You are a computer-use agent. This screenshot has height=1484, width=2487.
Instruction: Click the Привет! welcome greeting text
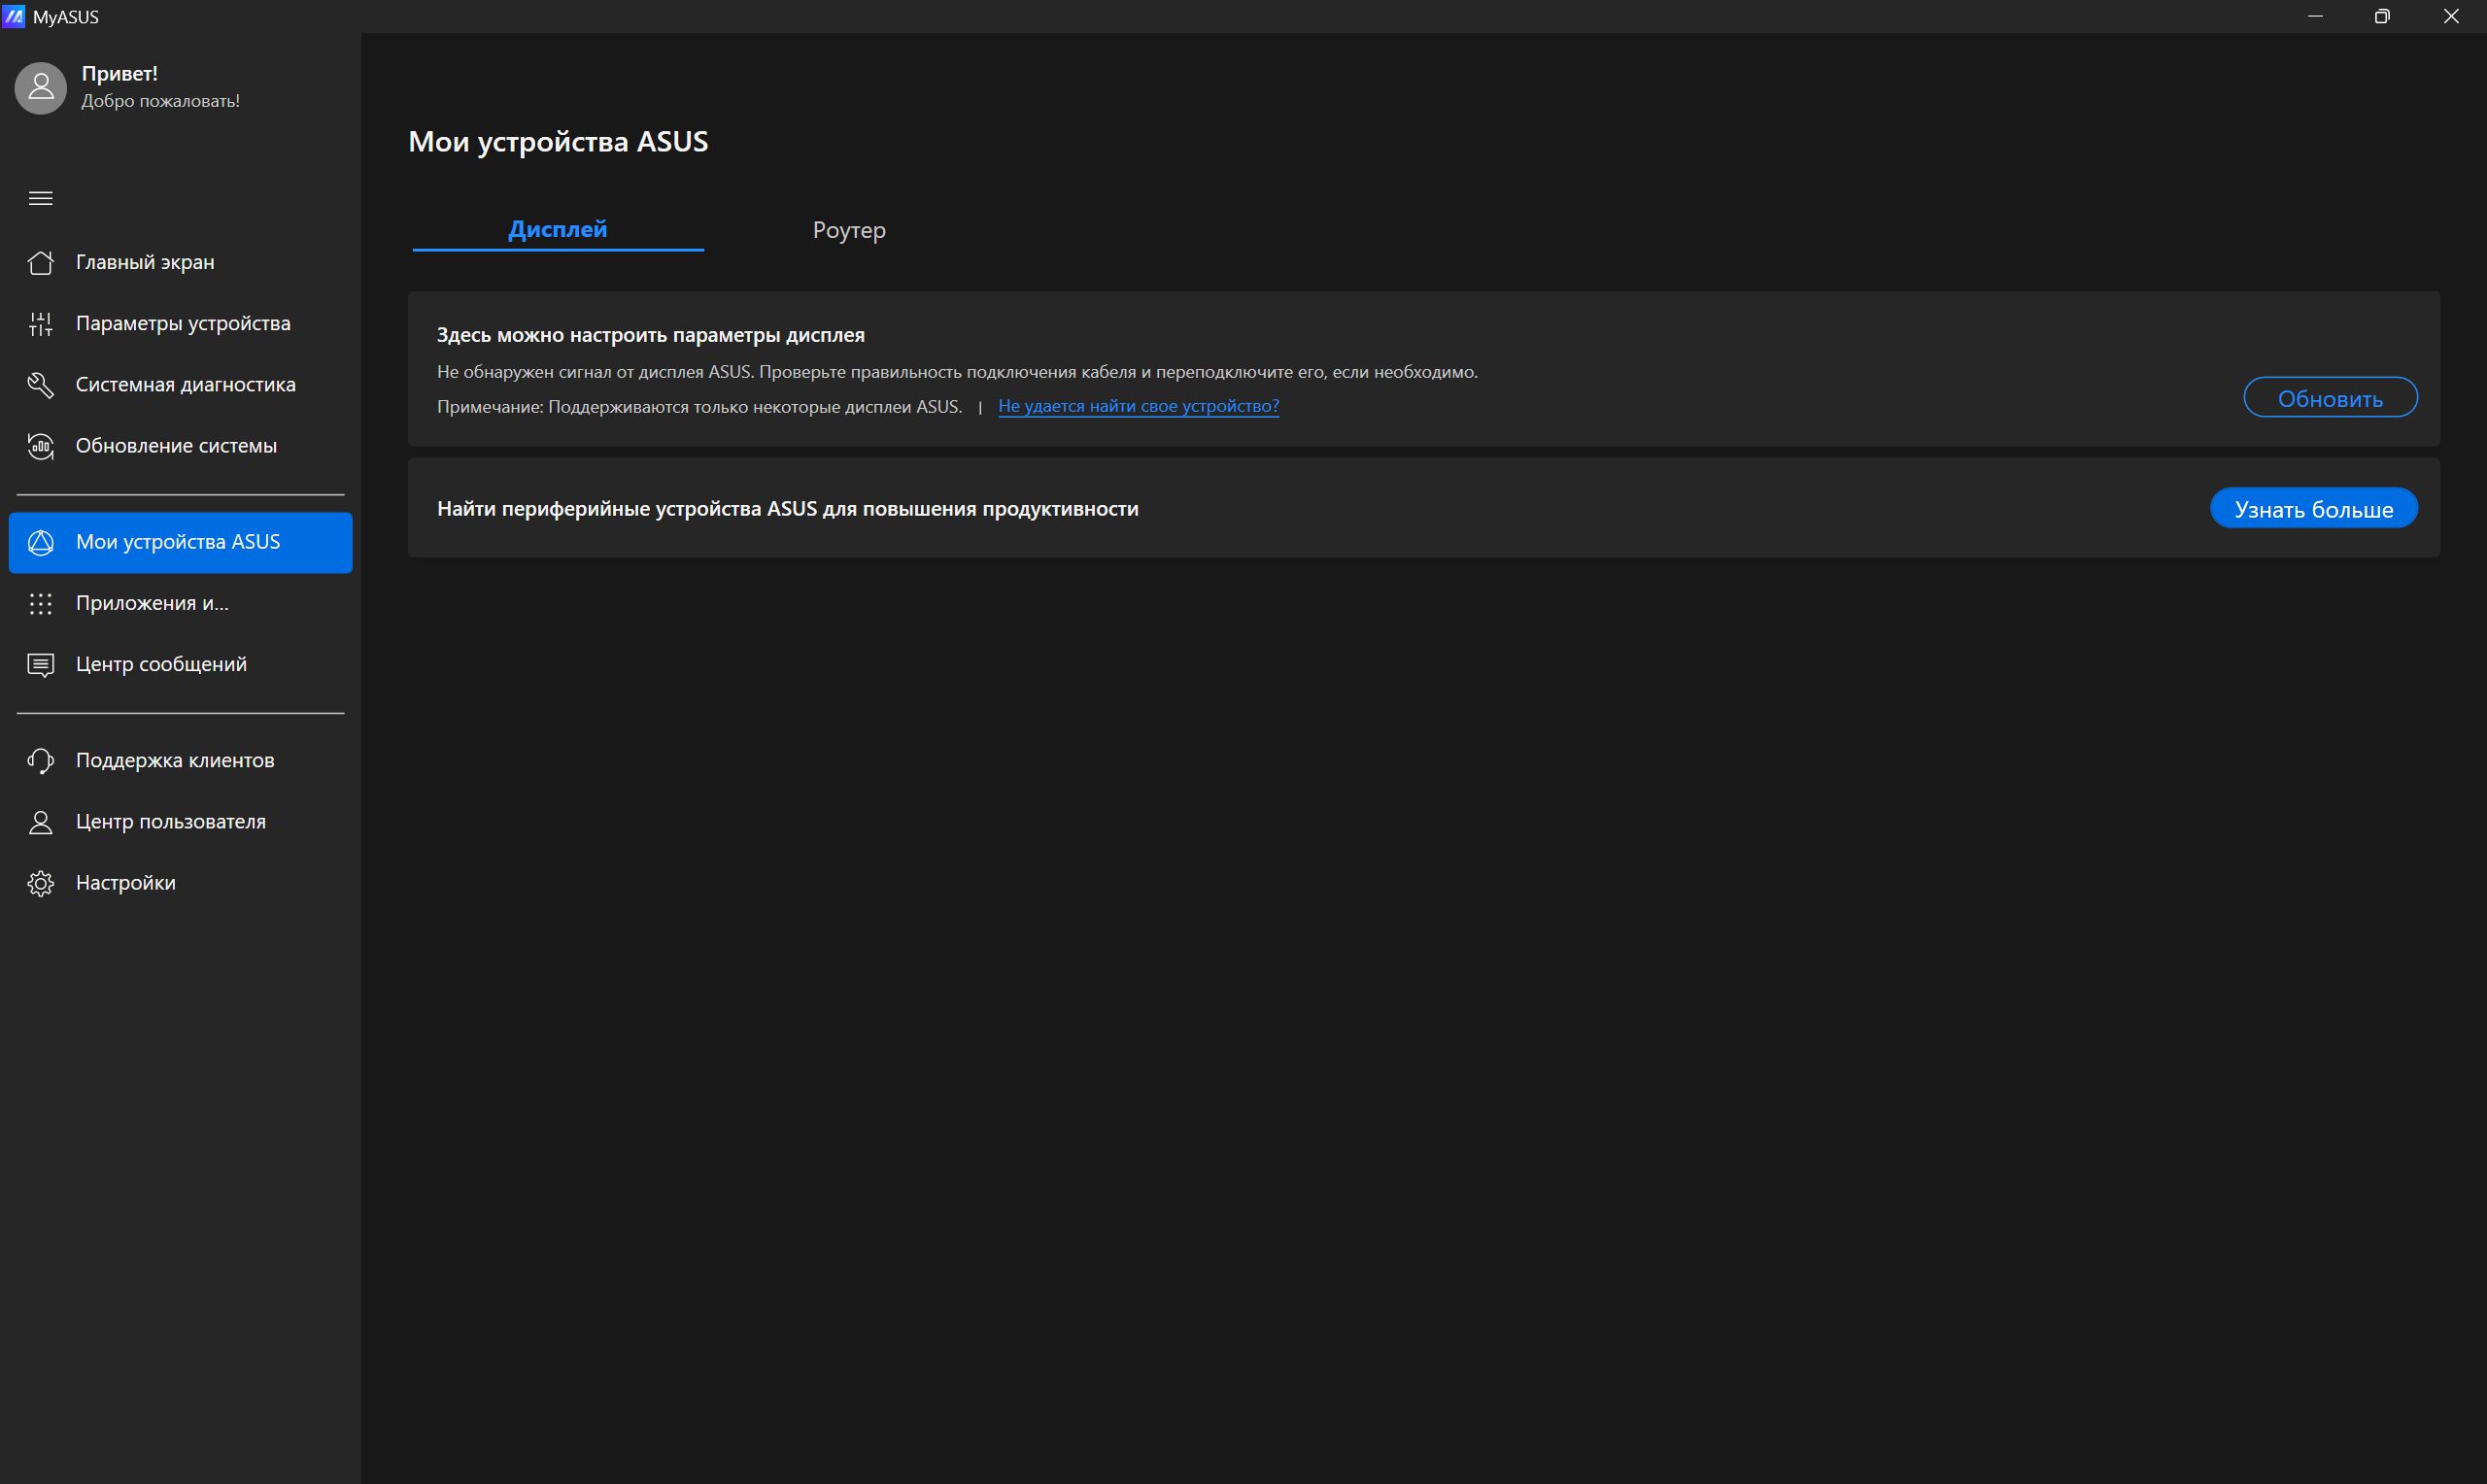(119, 73)
